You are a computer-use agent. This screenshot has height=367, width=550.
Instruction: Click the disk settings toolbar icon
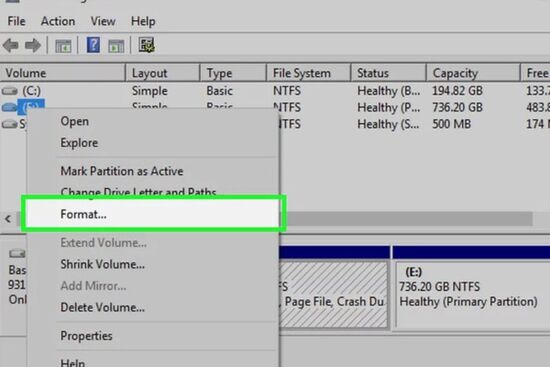click(x=146, y=45)
